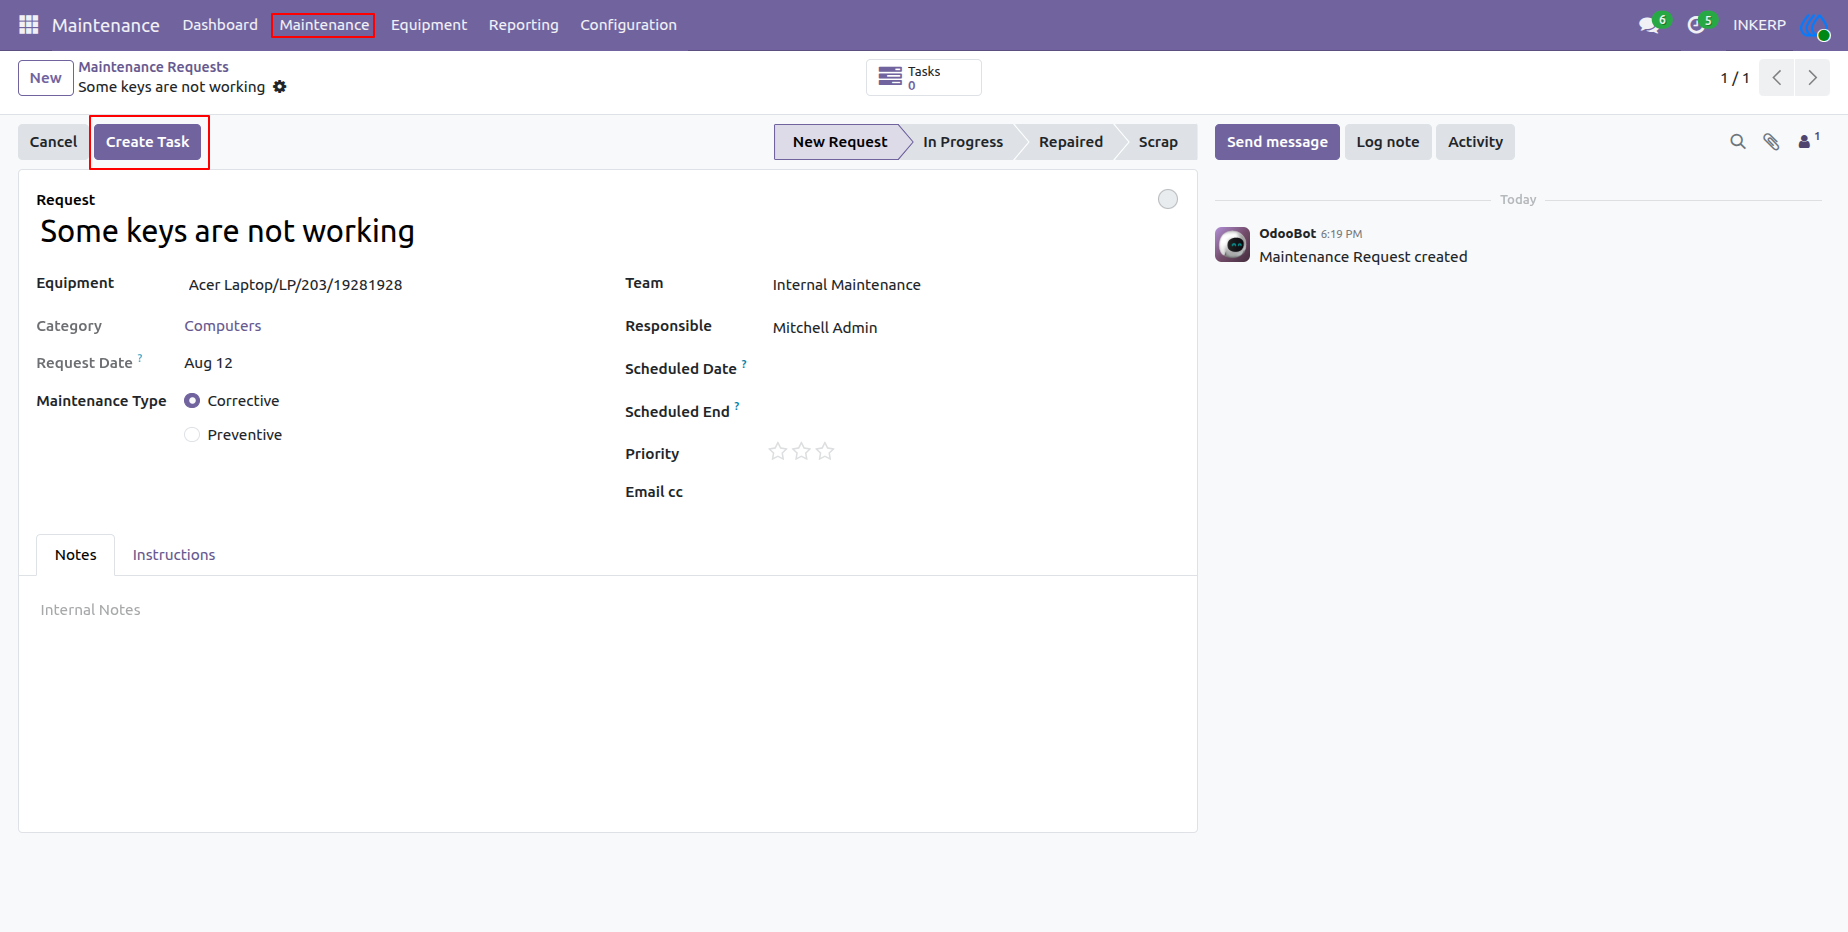
Task: Open Equipment menu in navbar
Action: 429,25
